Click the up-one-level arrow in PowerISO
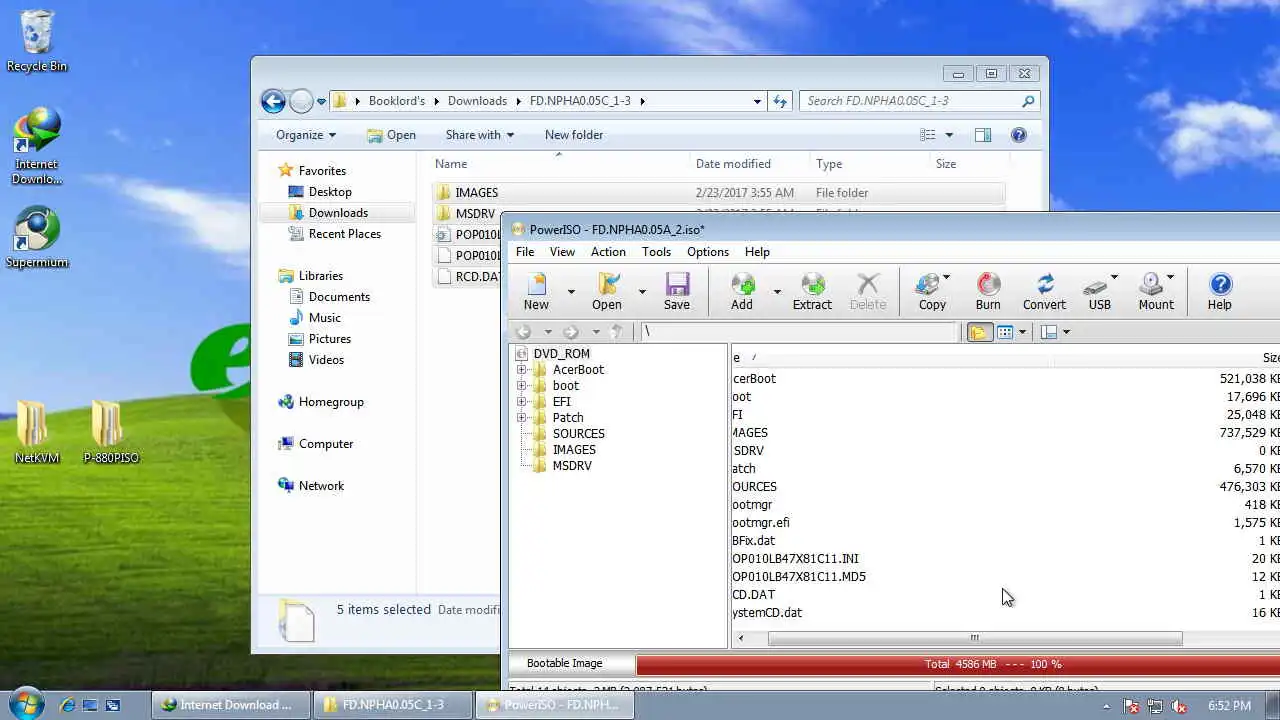The width and height of the screenshot is (1280, 720). 617,332
